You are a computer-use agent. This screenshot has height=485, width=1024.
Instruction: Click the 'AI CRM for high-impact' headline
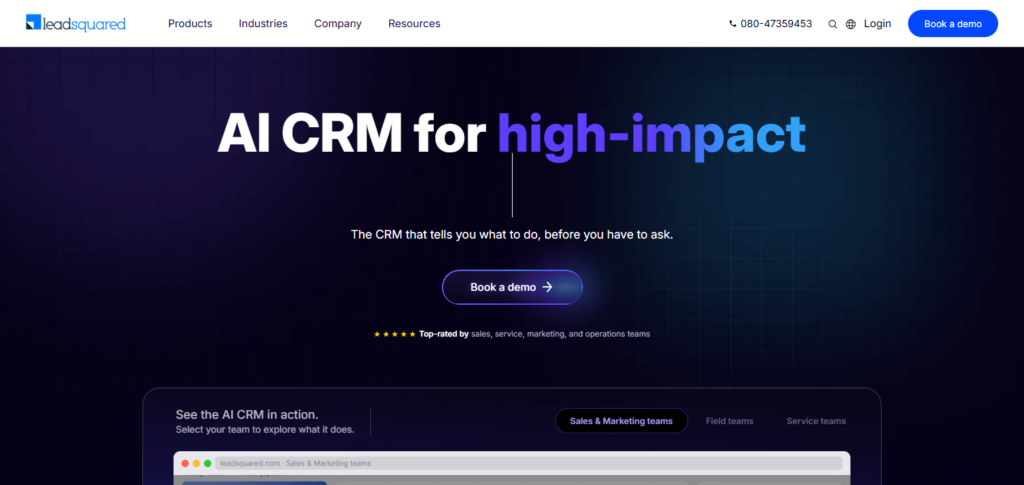[x=511, y=136]
